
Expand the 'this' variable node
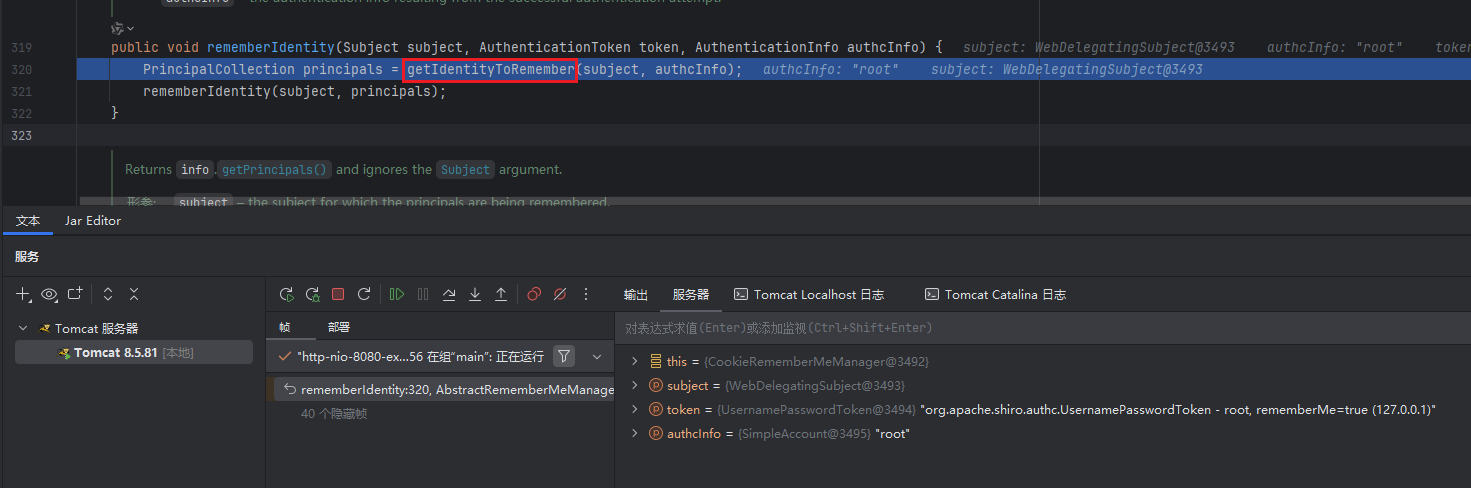click(634, 361)
